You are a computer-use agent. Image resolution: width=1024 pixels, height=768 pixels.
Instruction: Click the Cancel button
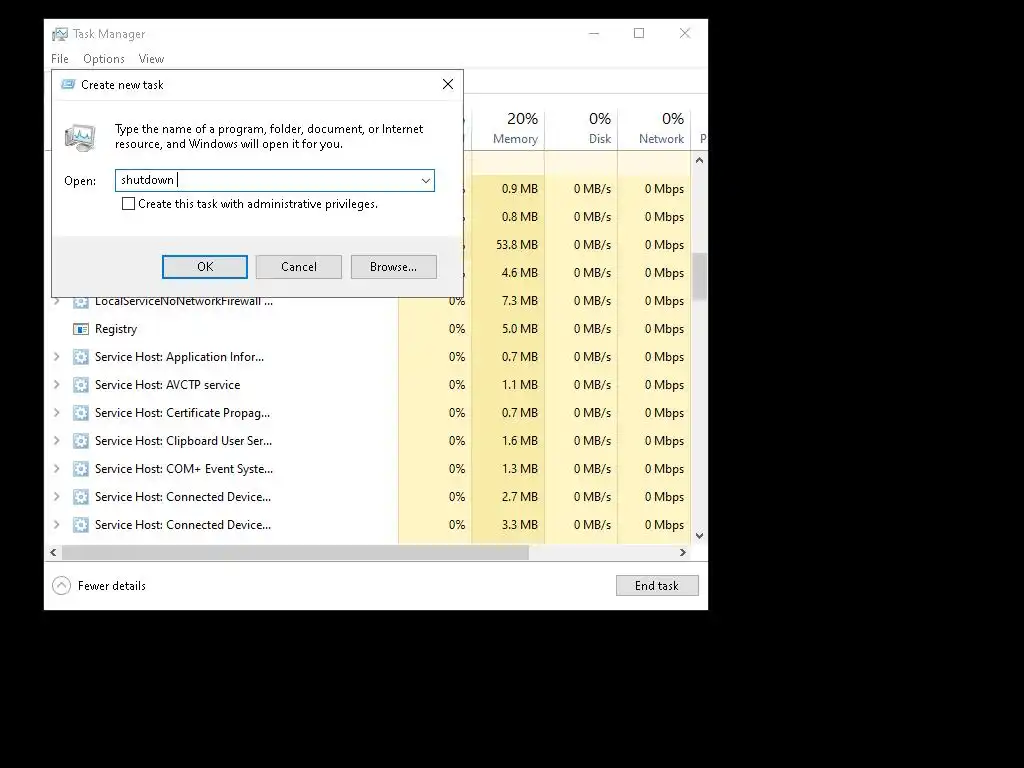point(298,267)
